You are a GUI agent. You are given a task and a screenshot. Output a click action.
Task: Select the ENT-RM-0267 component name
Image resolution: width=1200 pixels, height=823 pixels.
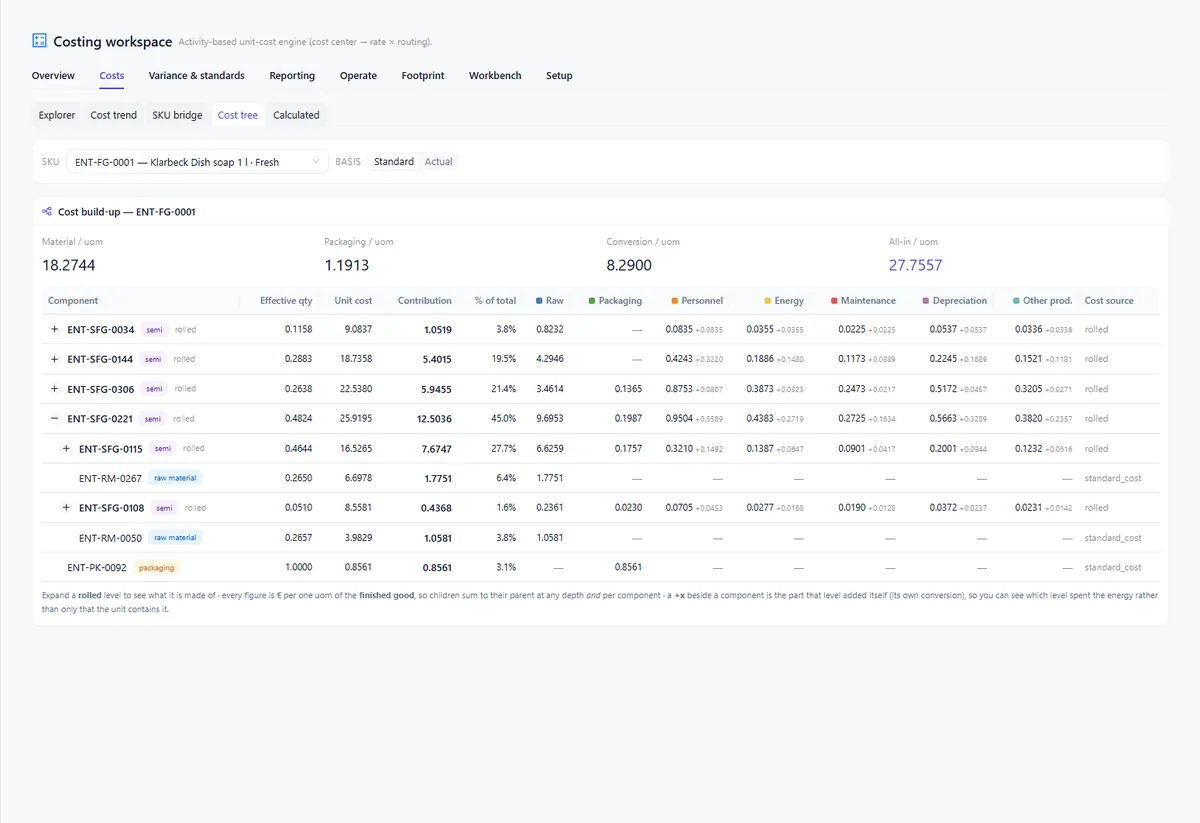[x=110, y=478]
